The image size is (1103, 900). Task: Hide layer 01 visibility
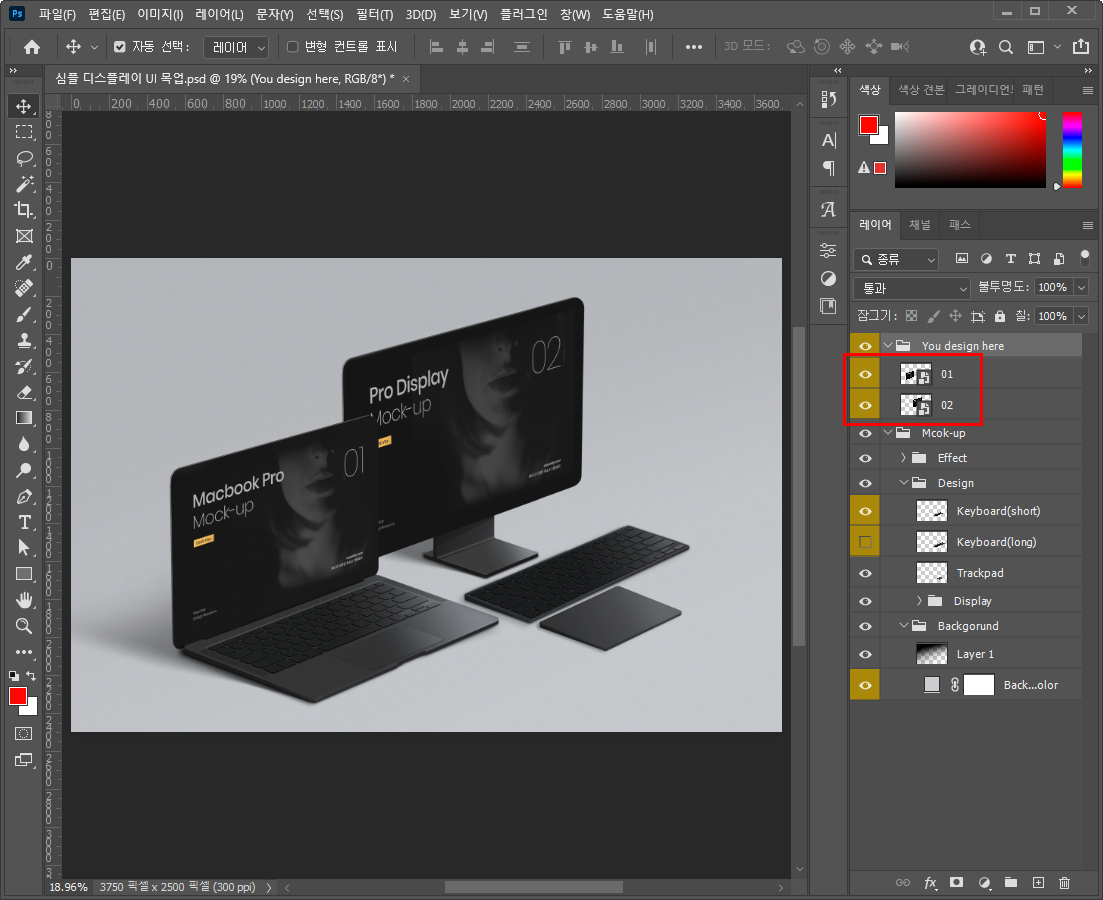click(x=865, y=374)
